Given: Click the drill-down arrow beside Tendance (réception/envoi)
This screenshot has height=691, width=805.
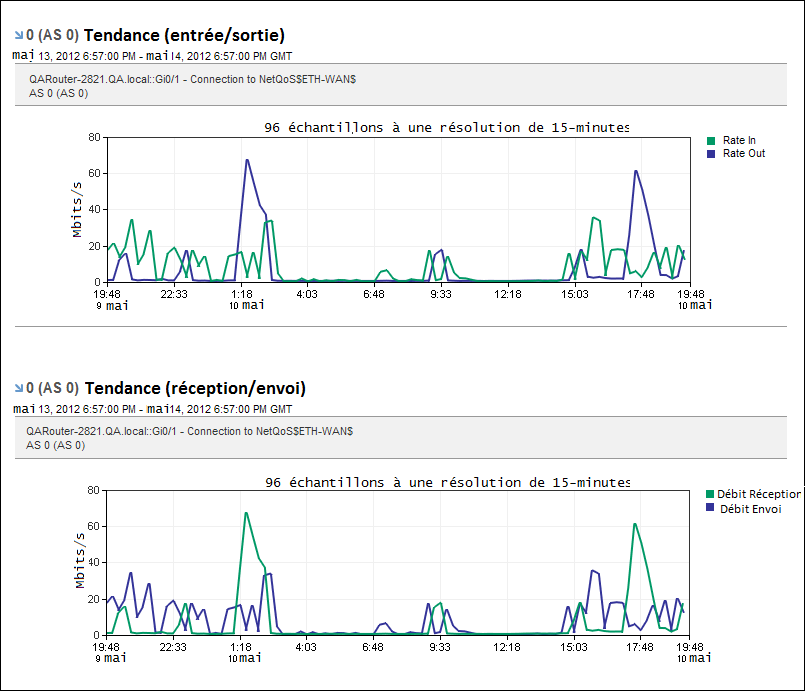Looking at the screenshot, I should [x=19, y=387].
